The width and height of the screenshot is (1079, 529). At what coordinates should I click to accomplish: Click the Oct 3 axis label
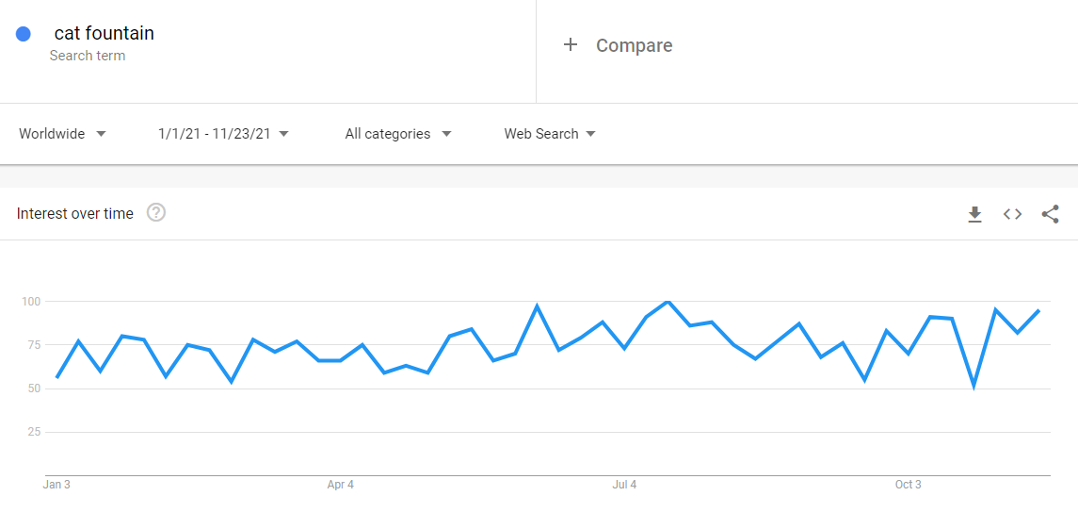908,485
